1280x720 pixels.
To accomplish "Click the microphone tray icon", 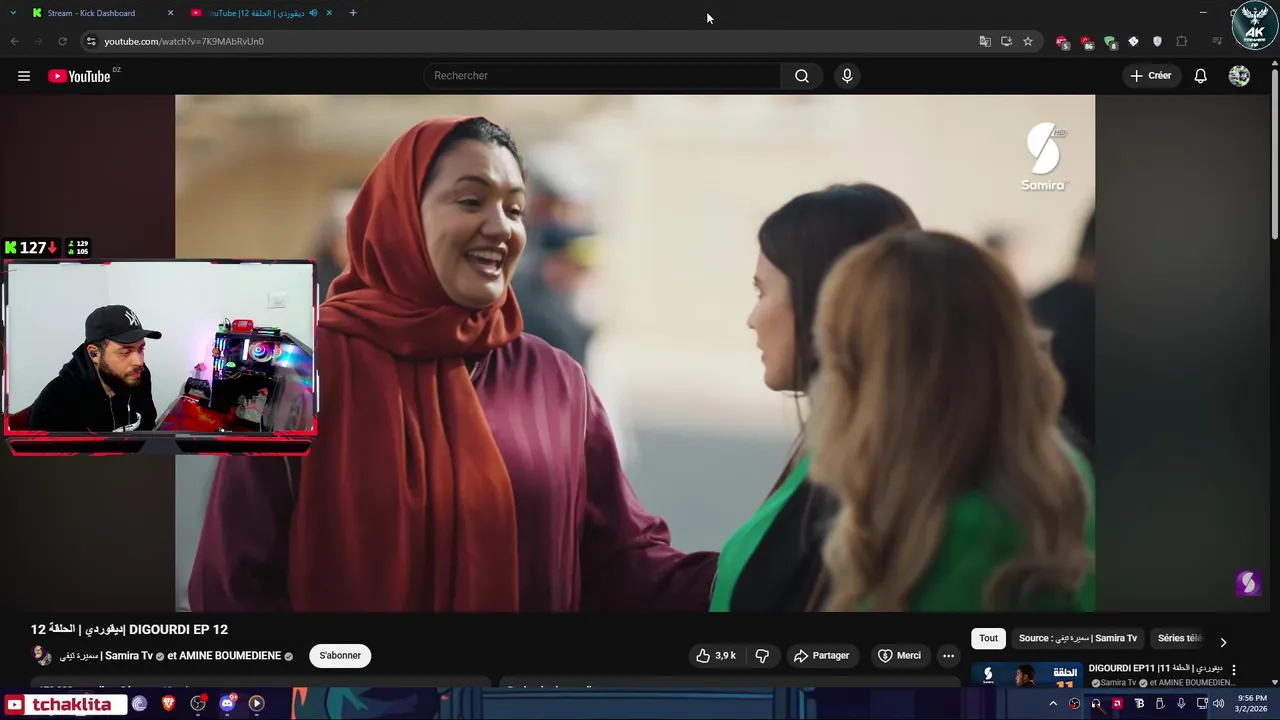I will click(1181, 704).
